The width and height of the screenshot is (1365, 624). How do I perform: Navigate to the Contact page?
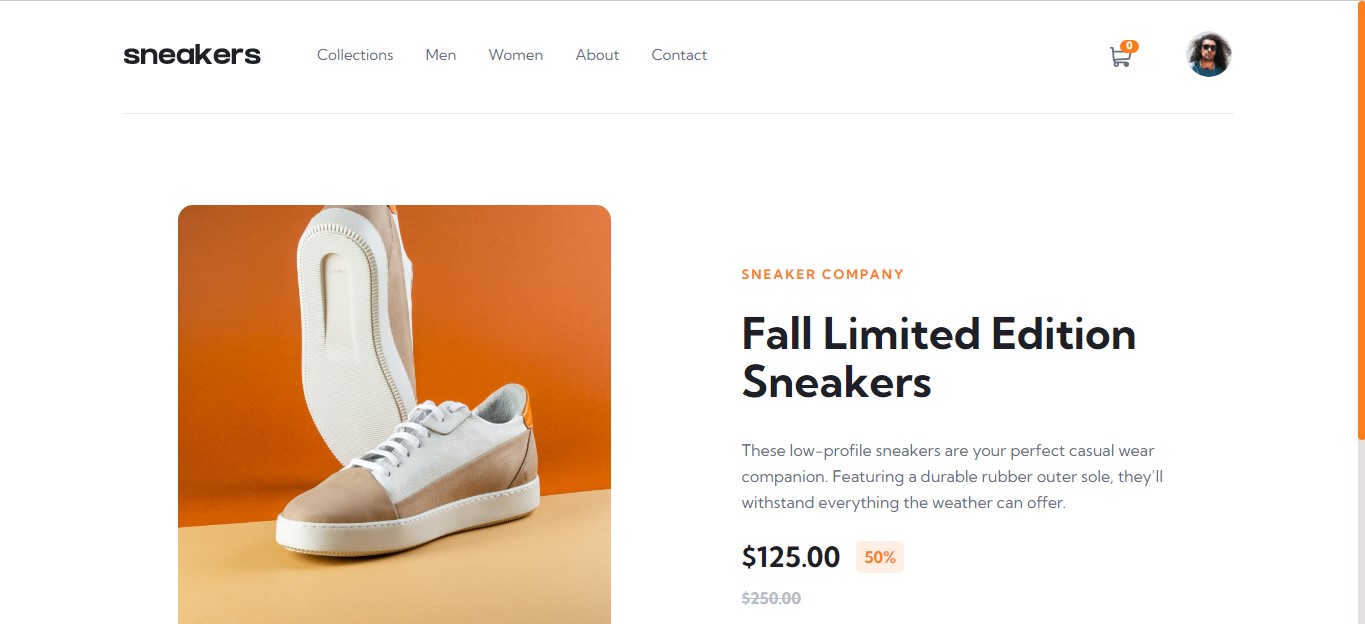679,55
